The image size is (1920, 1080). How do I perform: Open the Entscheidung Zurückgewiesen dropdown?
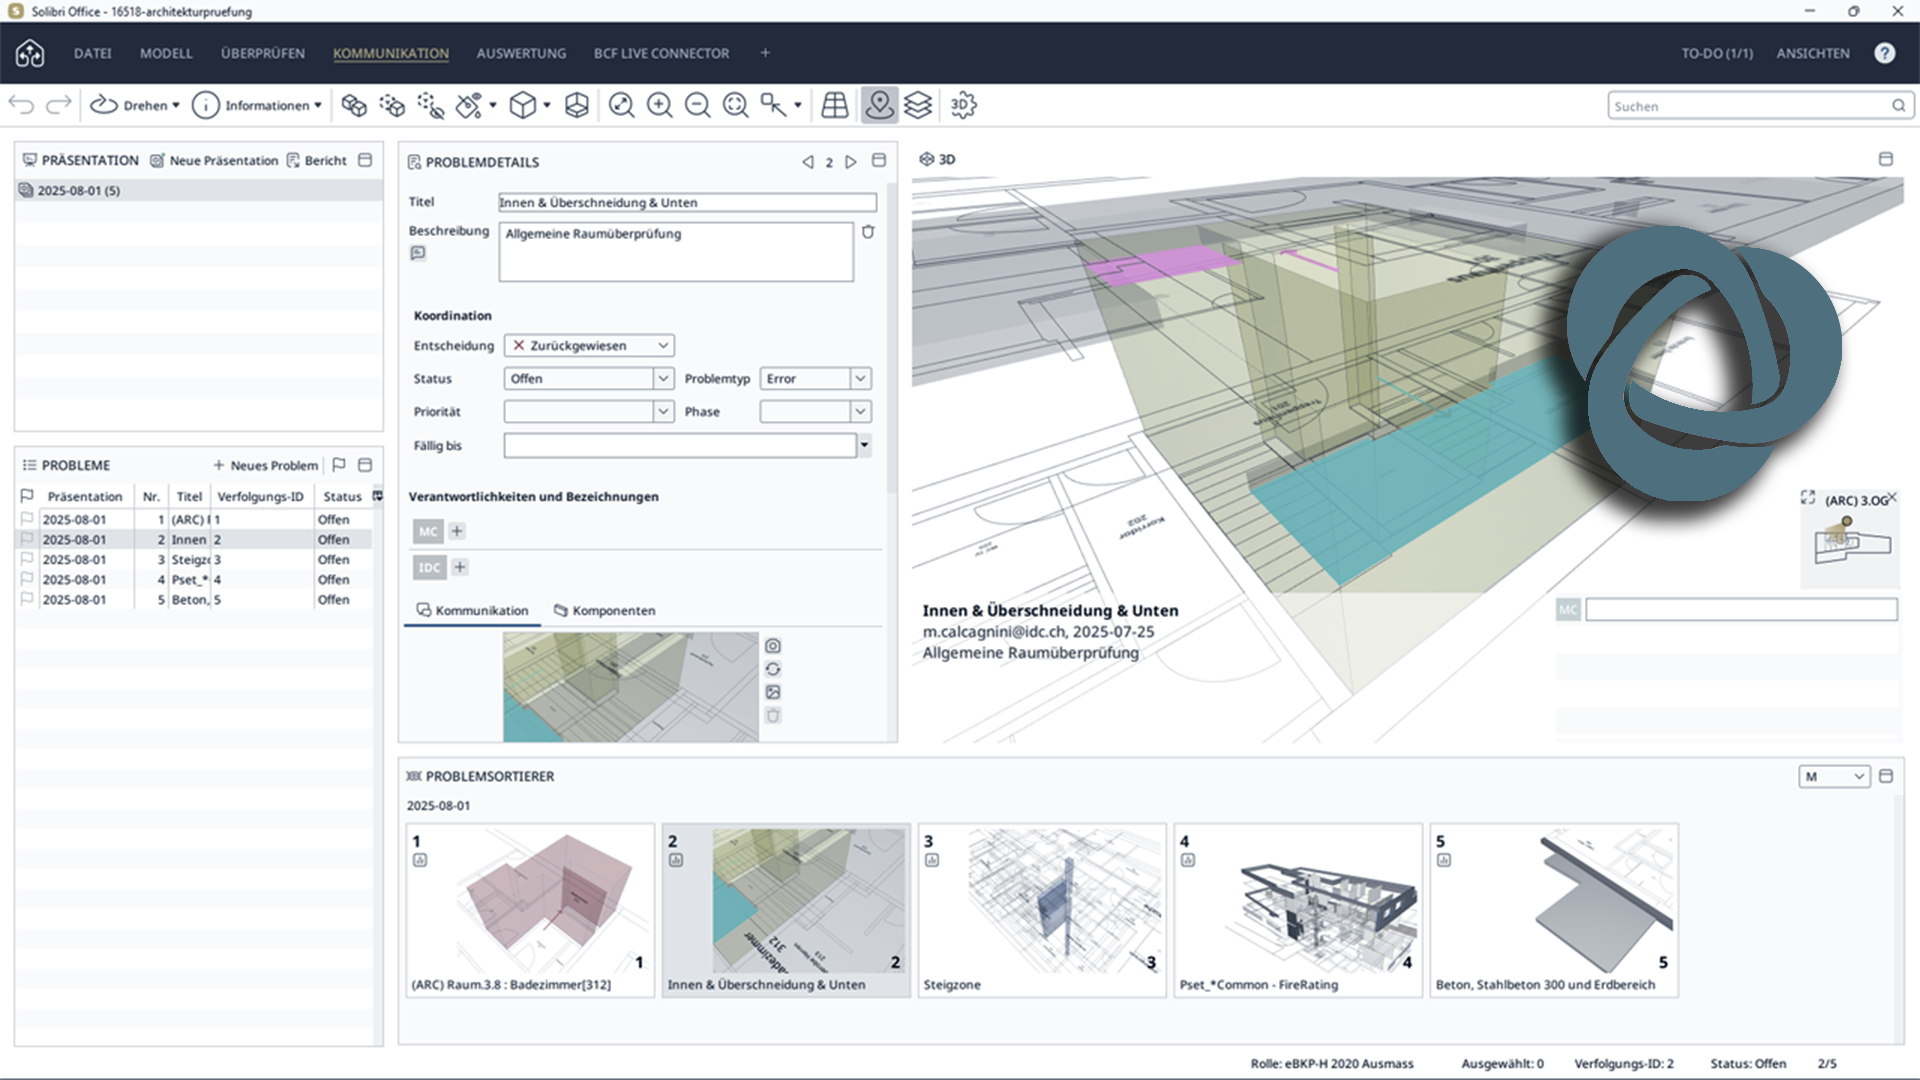click(589, 345)
